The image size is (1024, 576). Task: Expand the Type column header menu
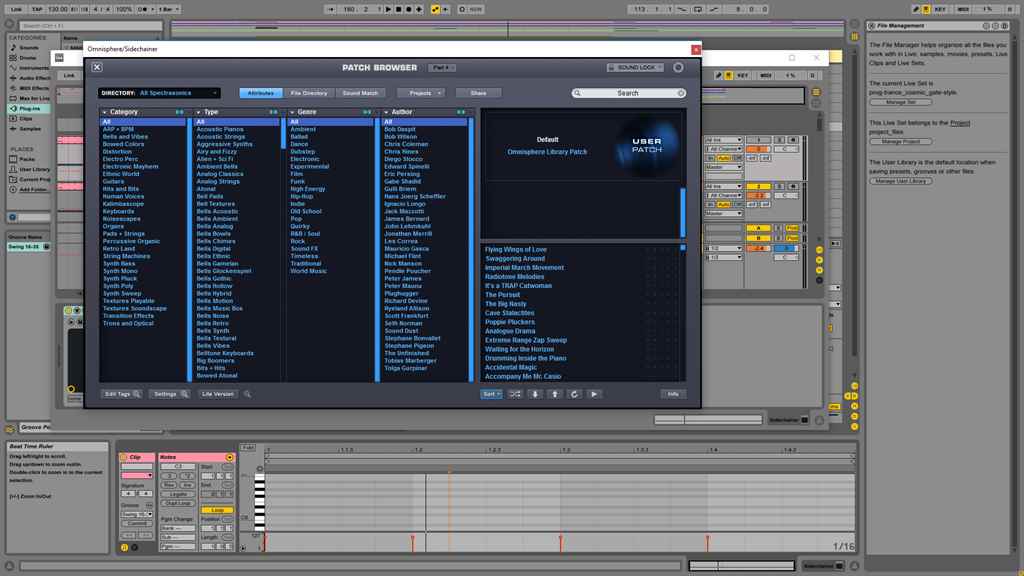point(199,112)
